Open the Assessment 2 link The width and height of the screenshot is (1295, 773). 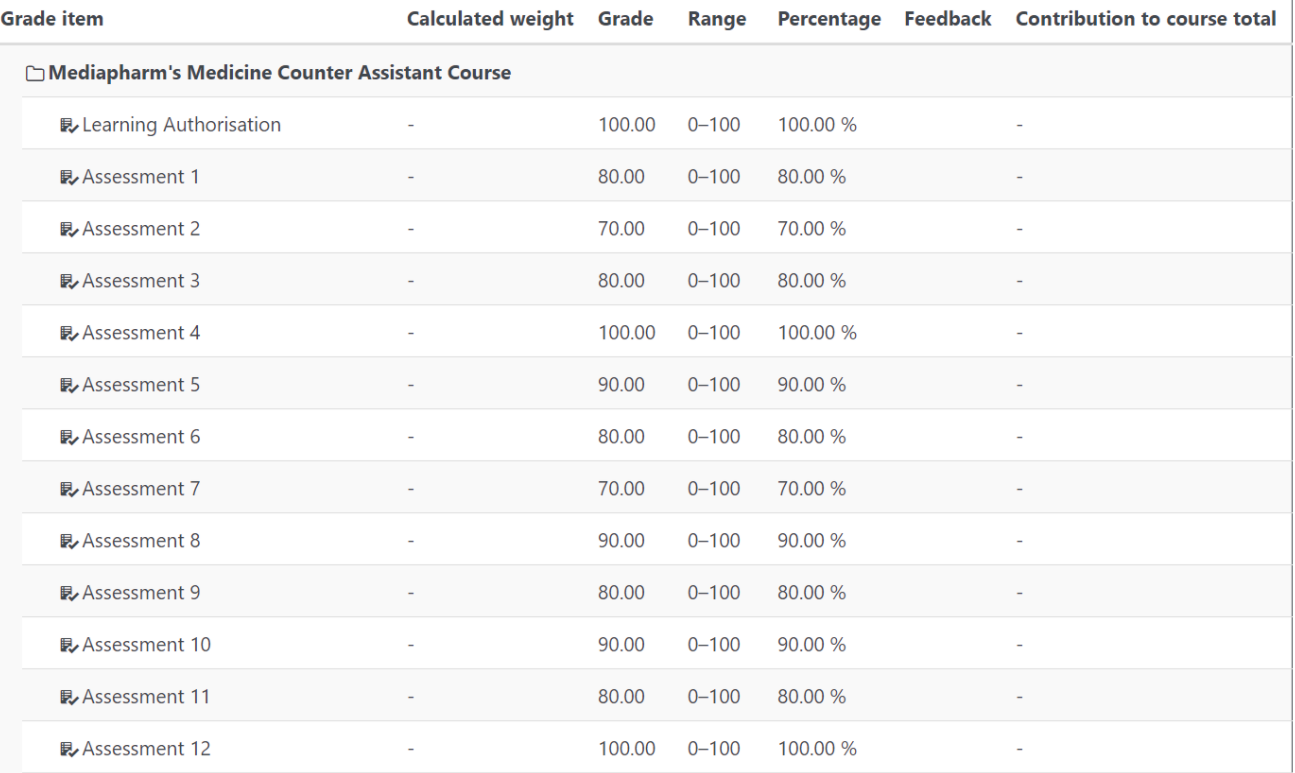(141, 229)
